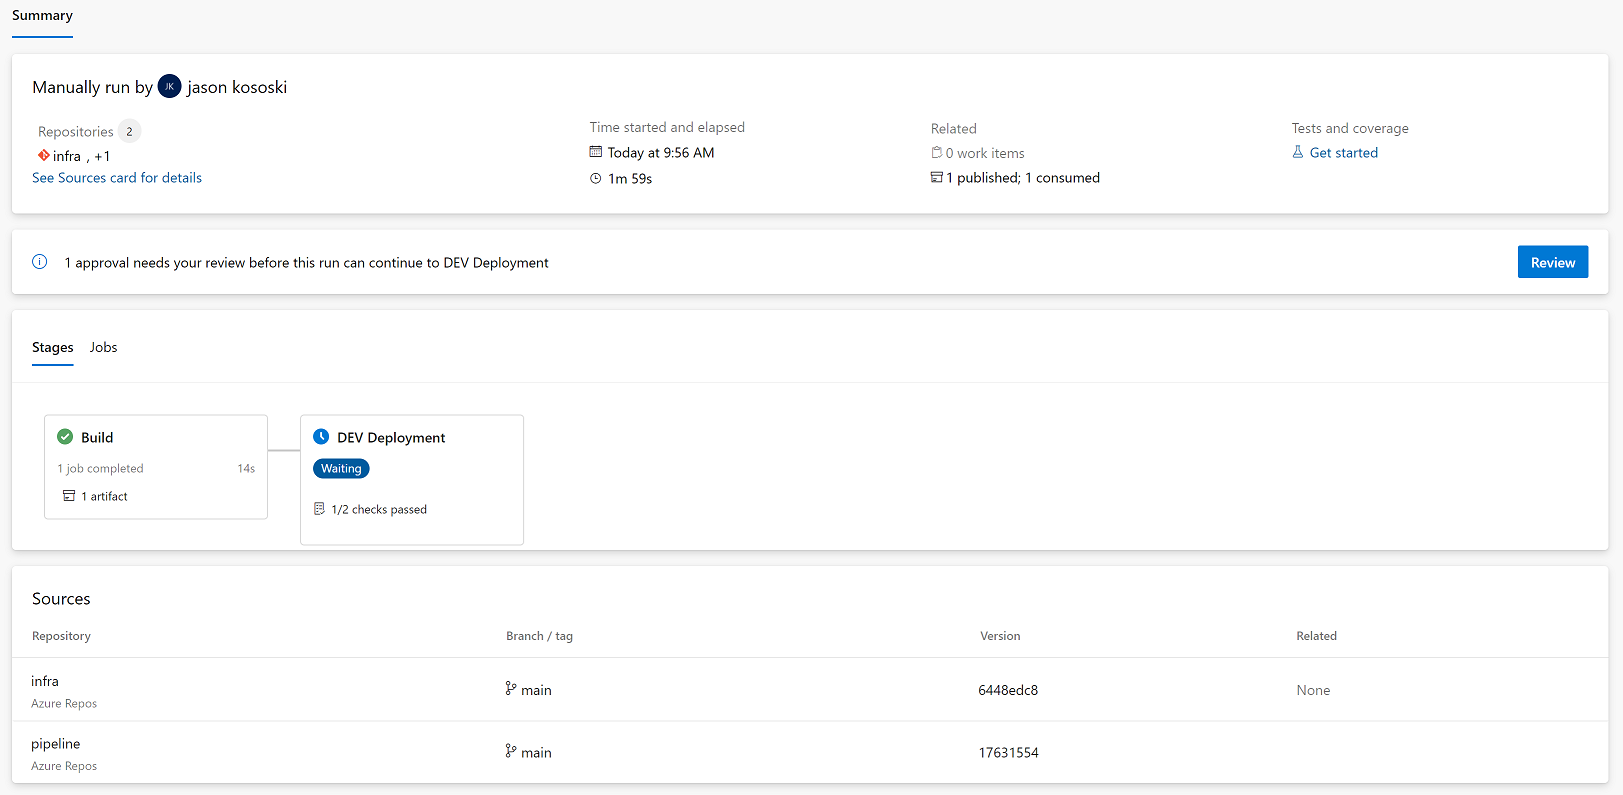1623x795 pixels.
Task: Click 1 job completed text
Action: pyautogui.click(x=100, y=468)
